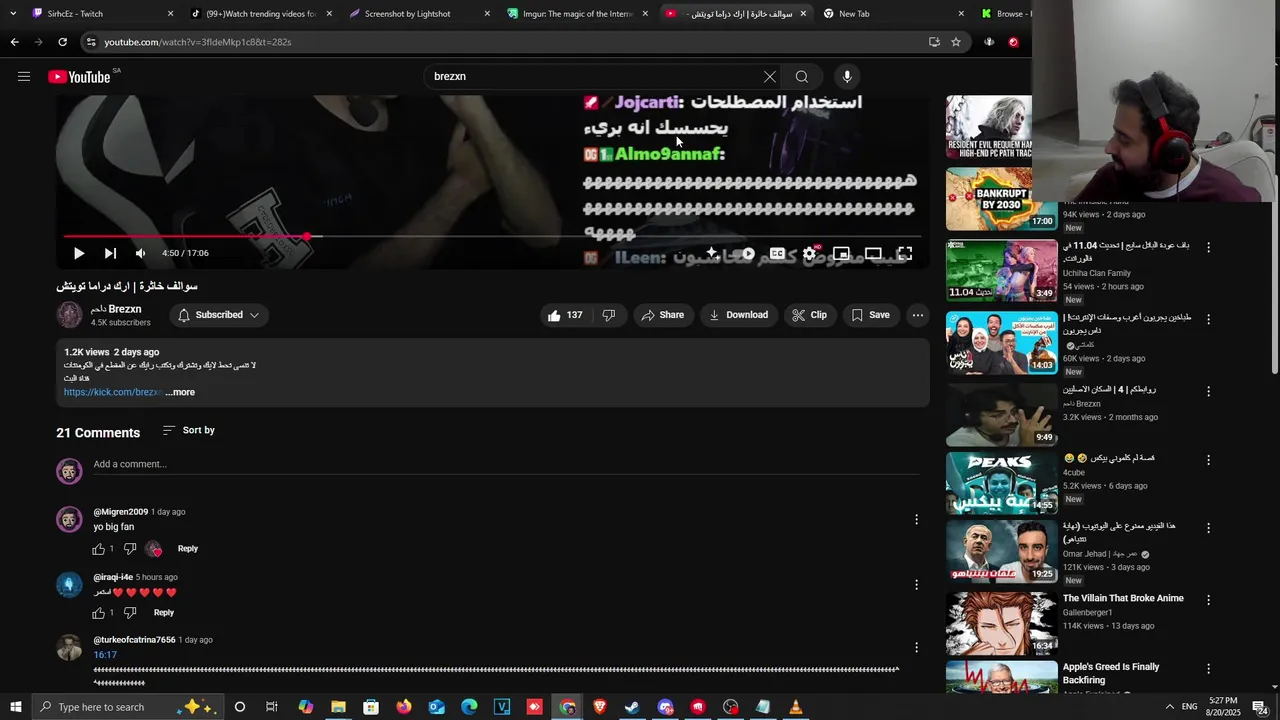This screenshot has height=720, width=1280.
Task: Open the YouTube hamburger guide menu
Action: click(x=24, y=76)
